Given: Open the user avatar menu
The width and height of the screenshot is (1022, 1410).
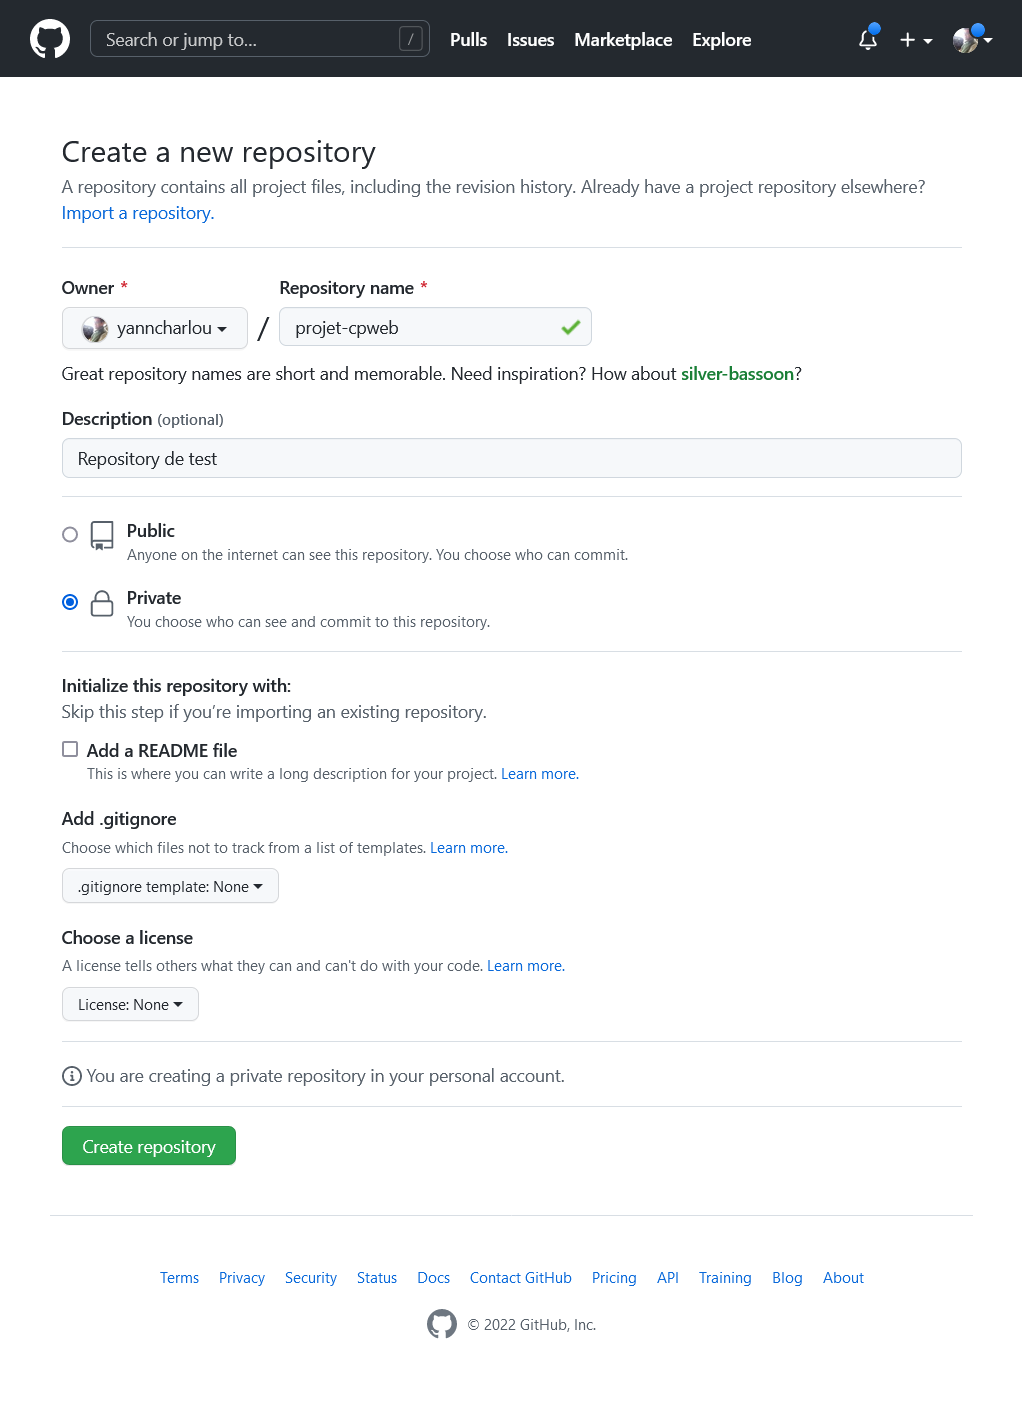Looking at the screenshot, I should pyautogui.click(x=971, y=40).
